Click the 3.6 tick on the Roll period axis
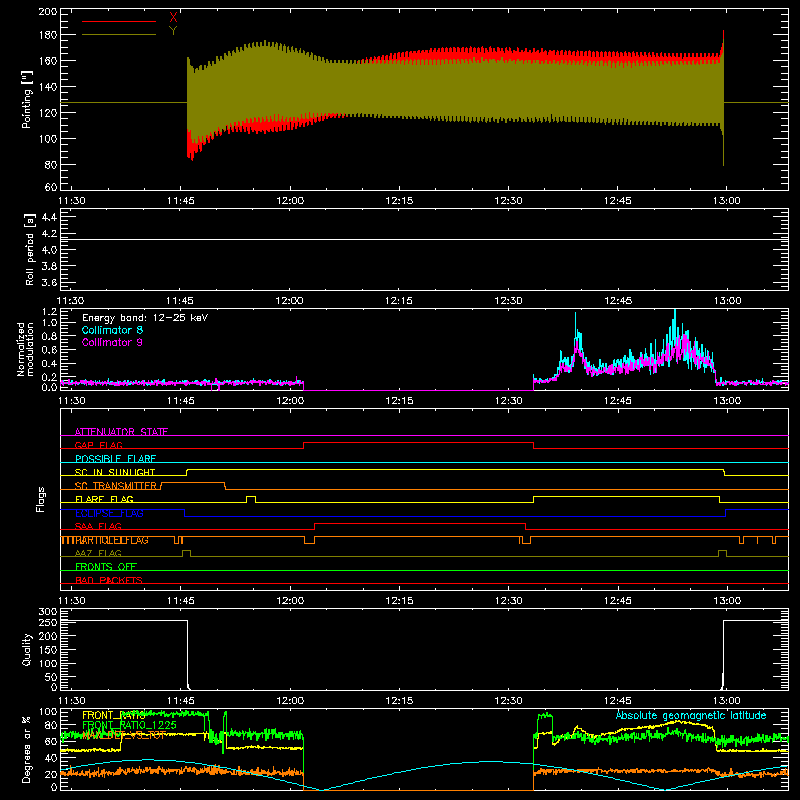800x800 pixels. (x=49, y=282)
